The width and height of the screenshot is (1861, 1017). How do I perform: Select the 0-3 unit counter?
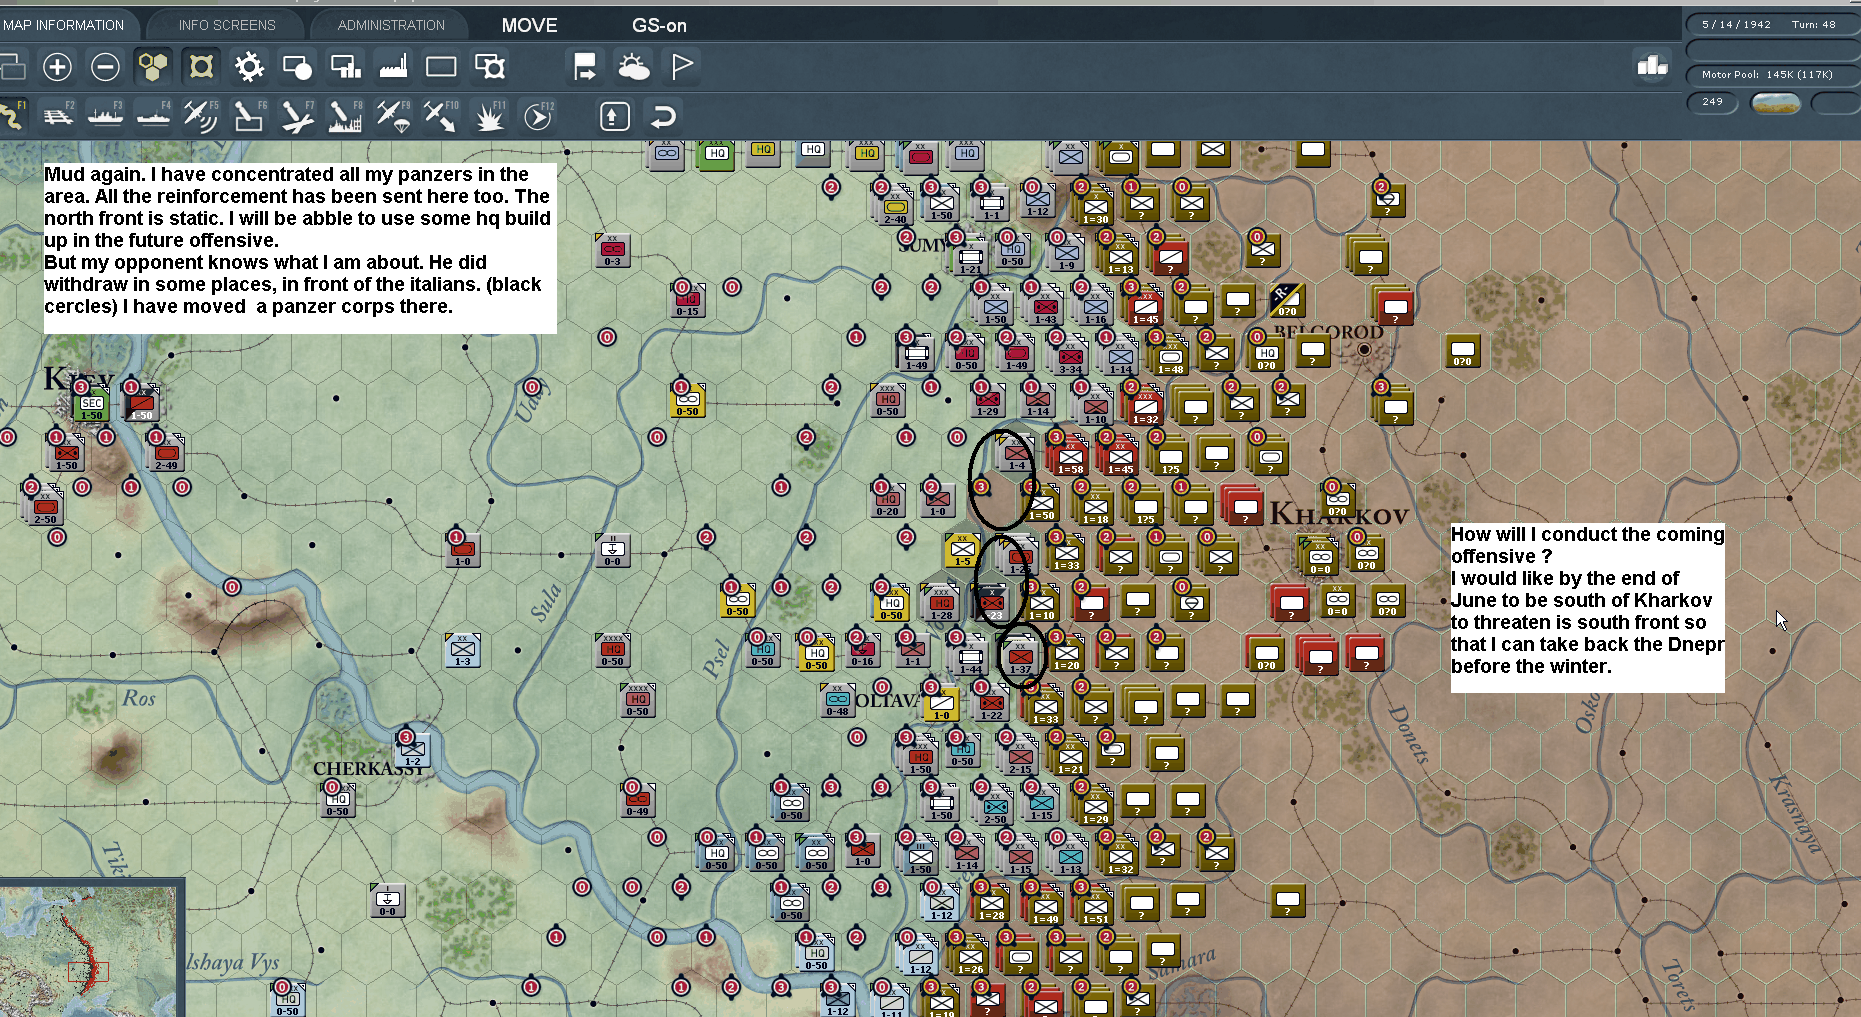tap(612, 252)
